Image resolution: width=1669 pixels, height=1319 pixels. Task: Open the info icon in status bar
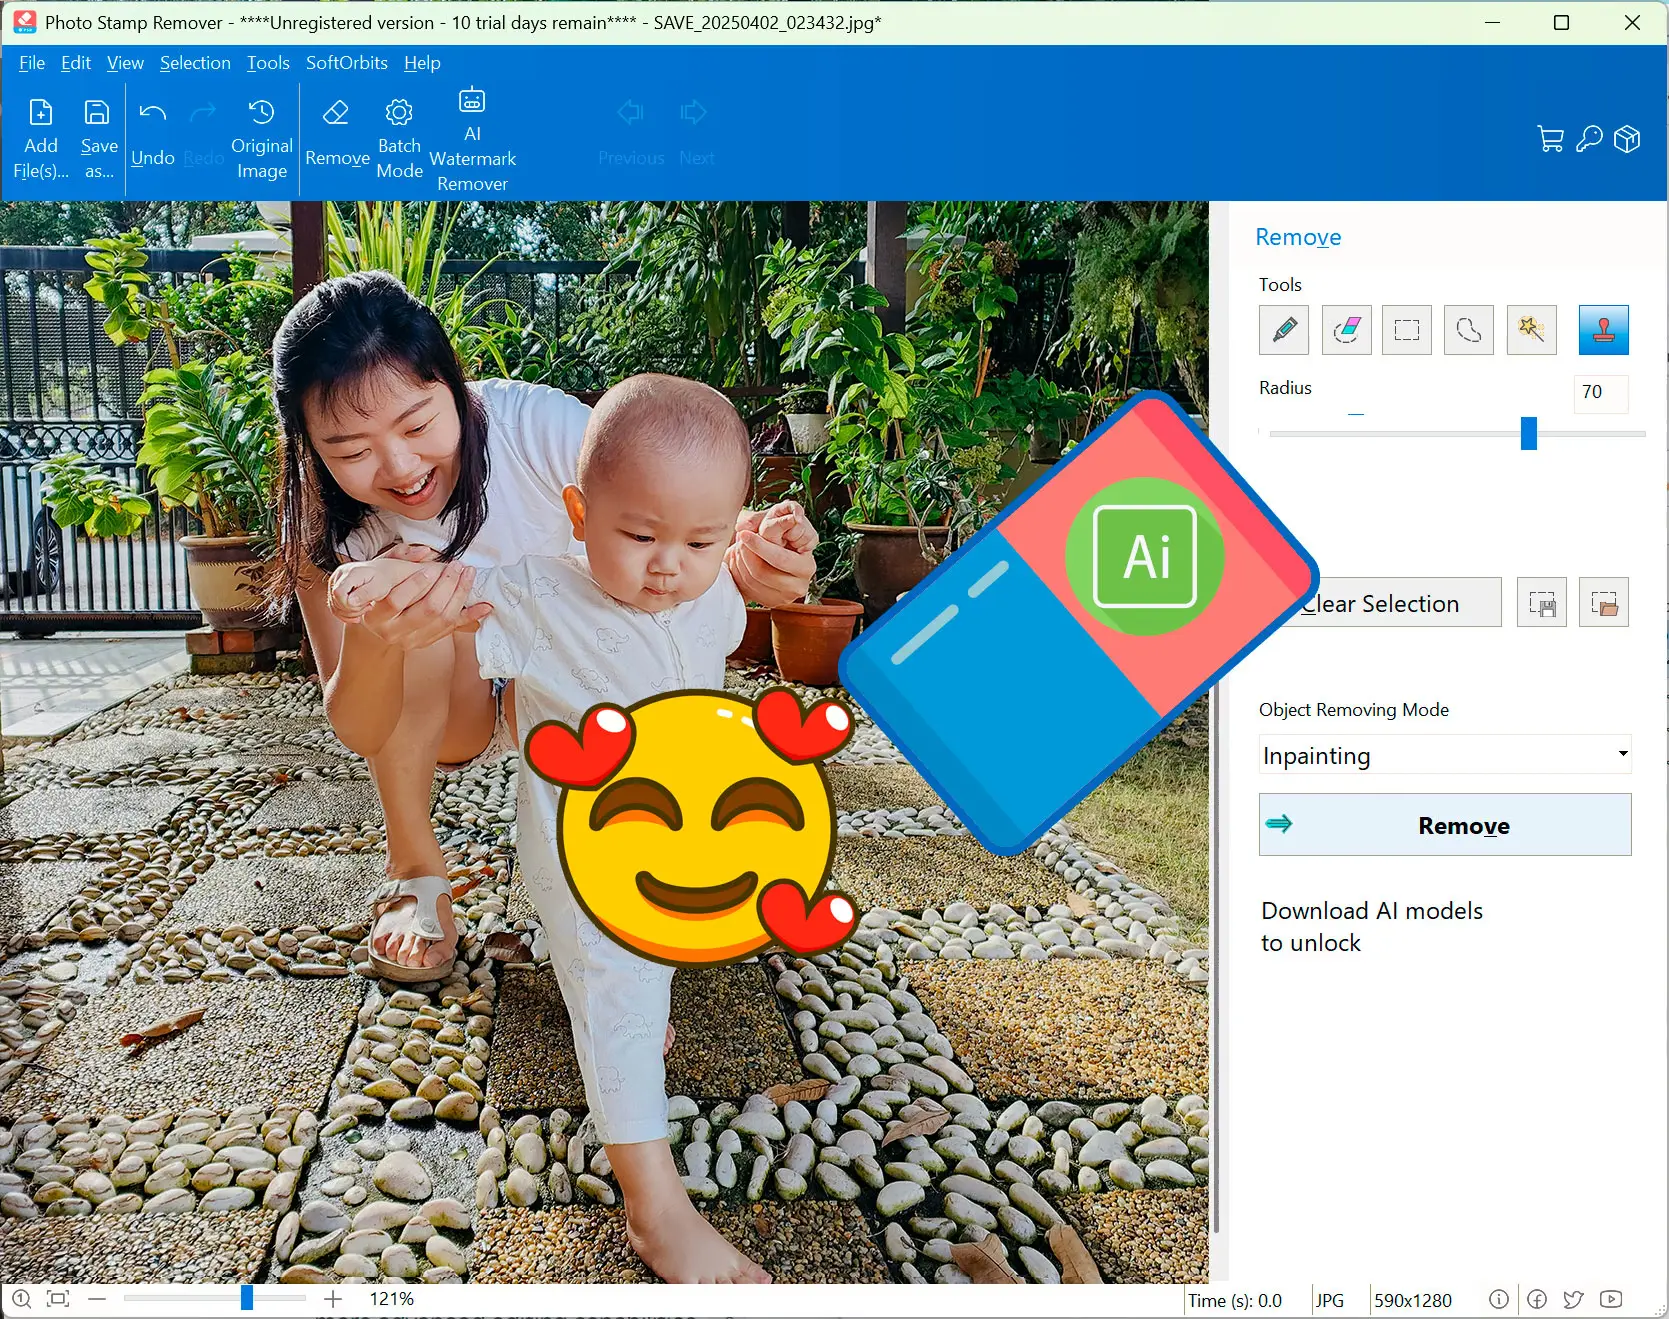(x=1498, y=1299)
